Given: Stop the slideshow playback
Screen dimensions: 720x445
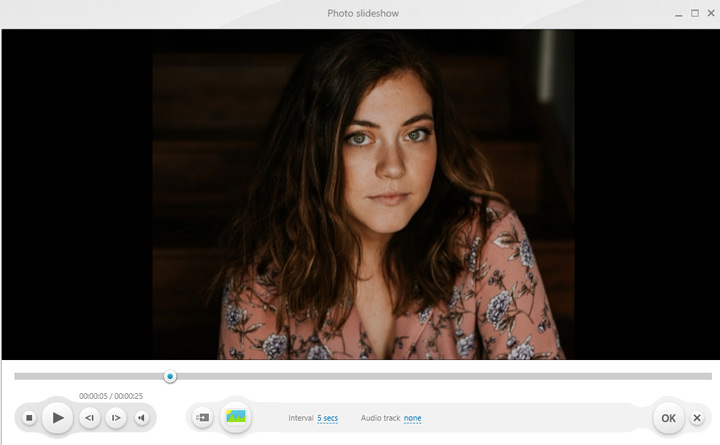Looking at the screenshot, I should tap(29, 418).
